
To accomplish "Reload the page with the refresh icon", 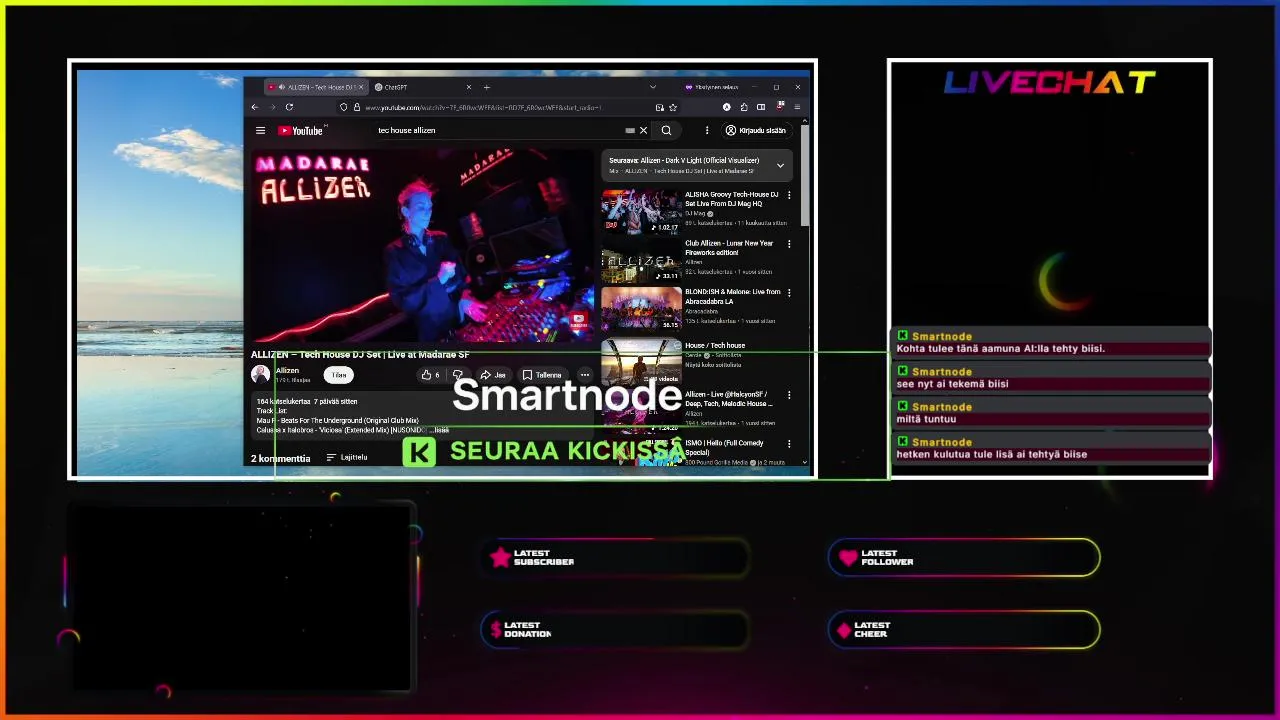I will [x=289, y=107].
